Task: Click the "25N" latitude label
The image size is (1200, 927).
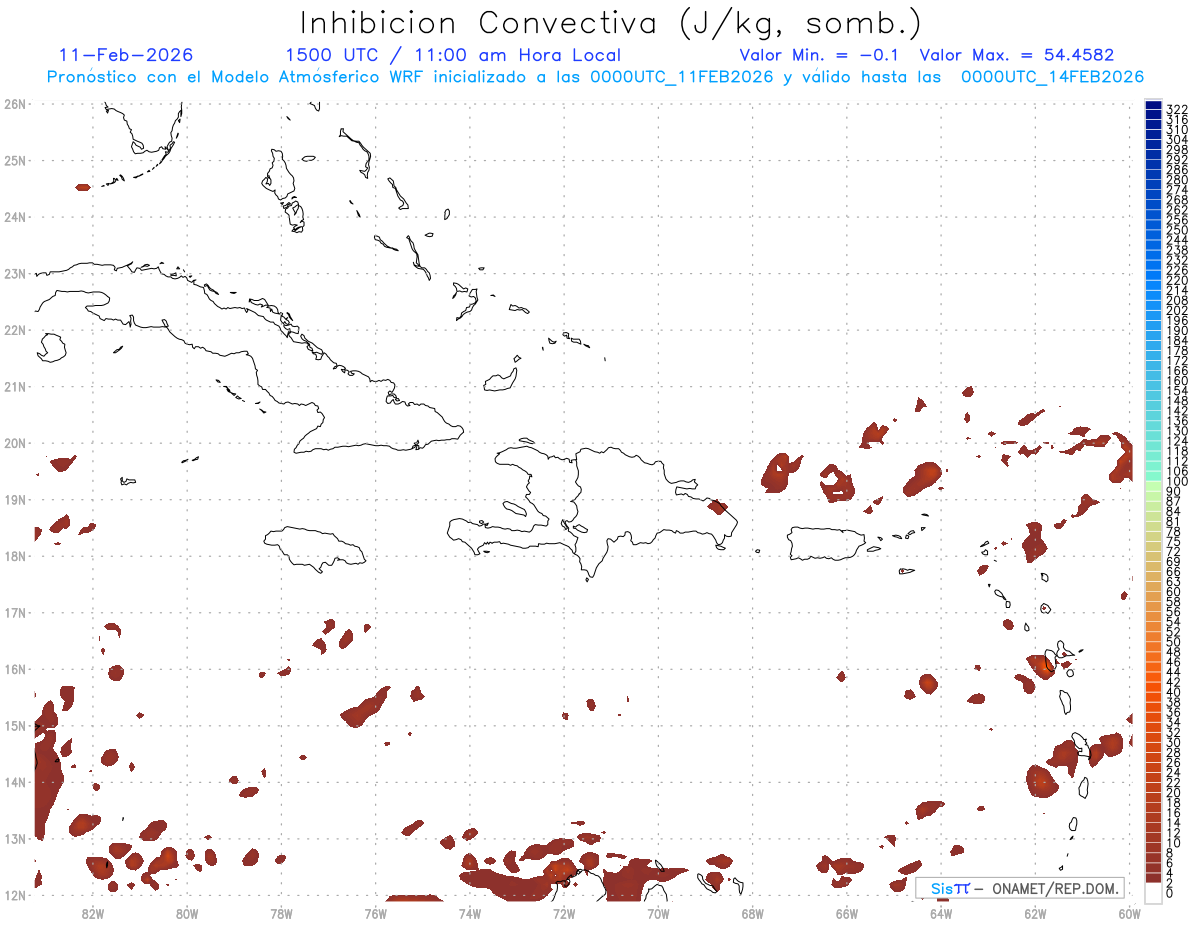Action: pos(14,160)
